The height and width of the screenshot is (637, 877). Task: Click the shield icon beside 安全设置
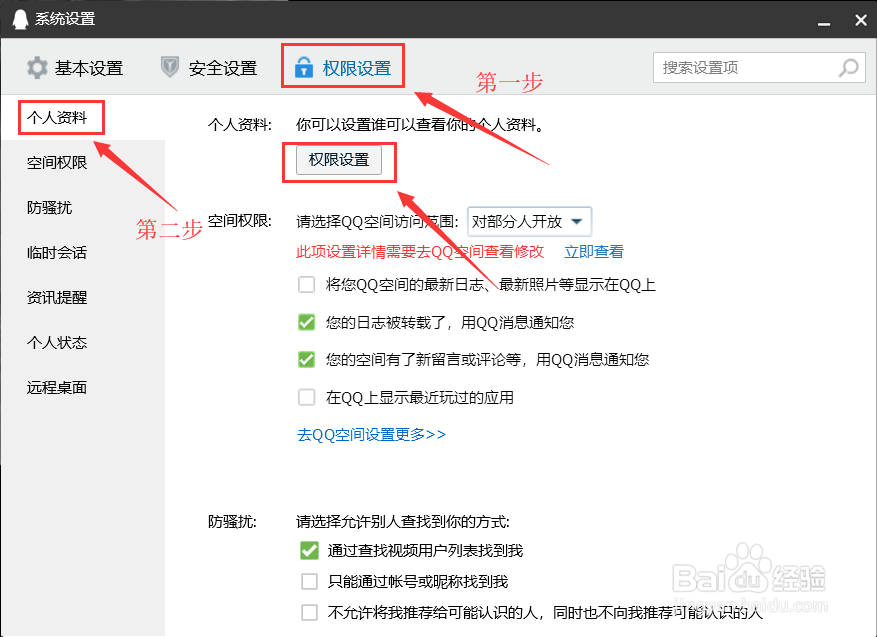(170, 67)
